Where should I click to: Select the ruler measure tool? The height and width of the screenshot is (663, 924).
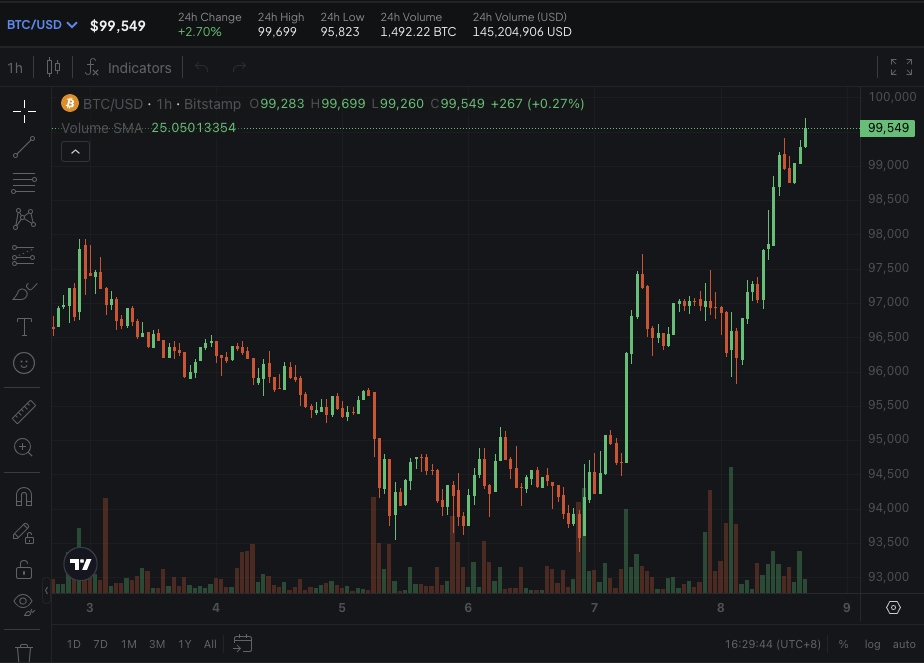(24, 412)
